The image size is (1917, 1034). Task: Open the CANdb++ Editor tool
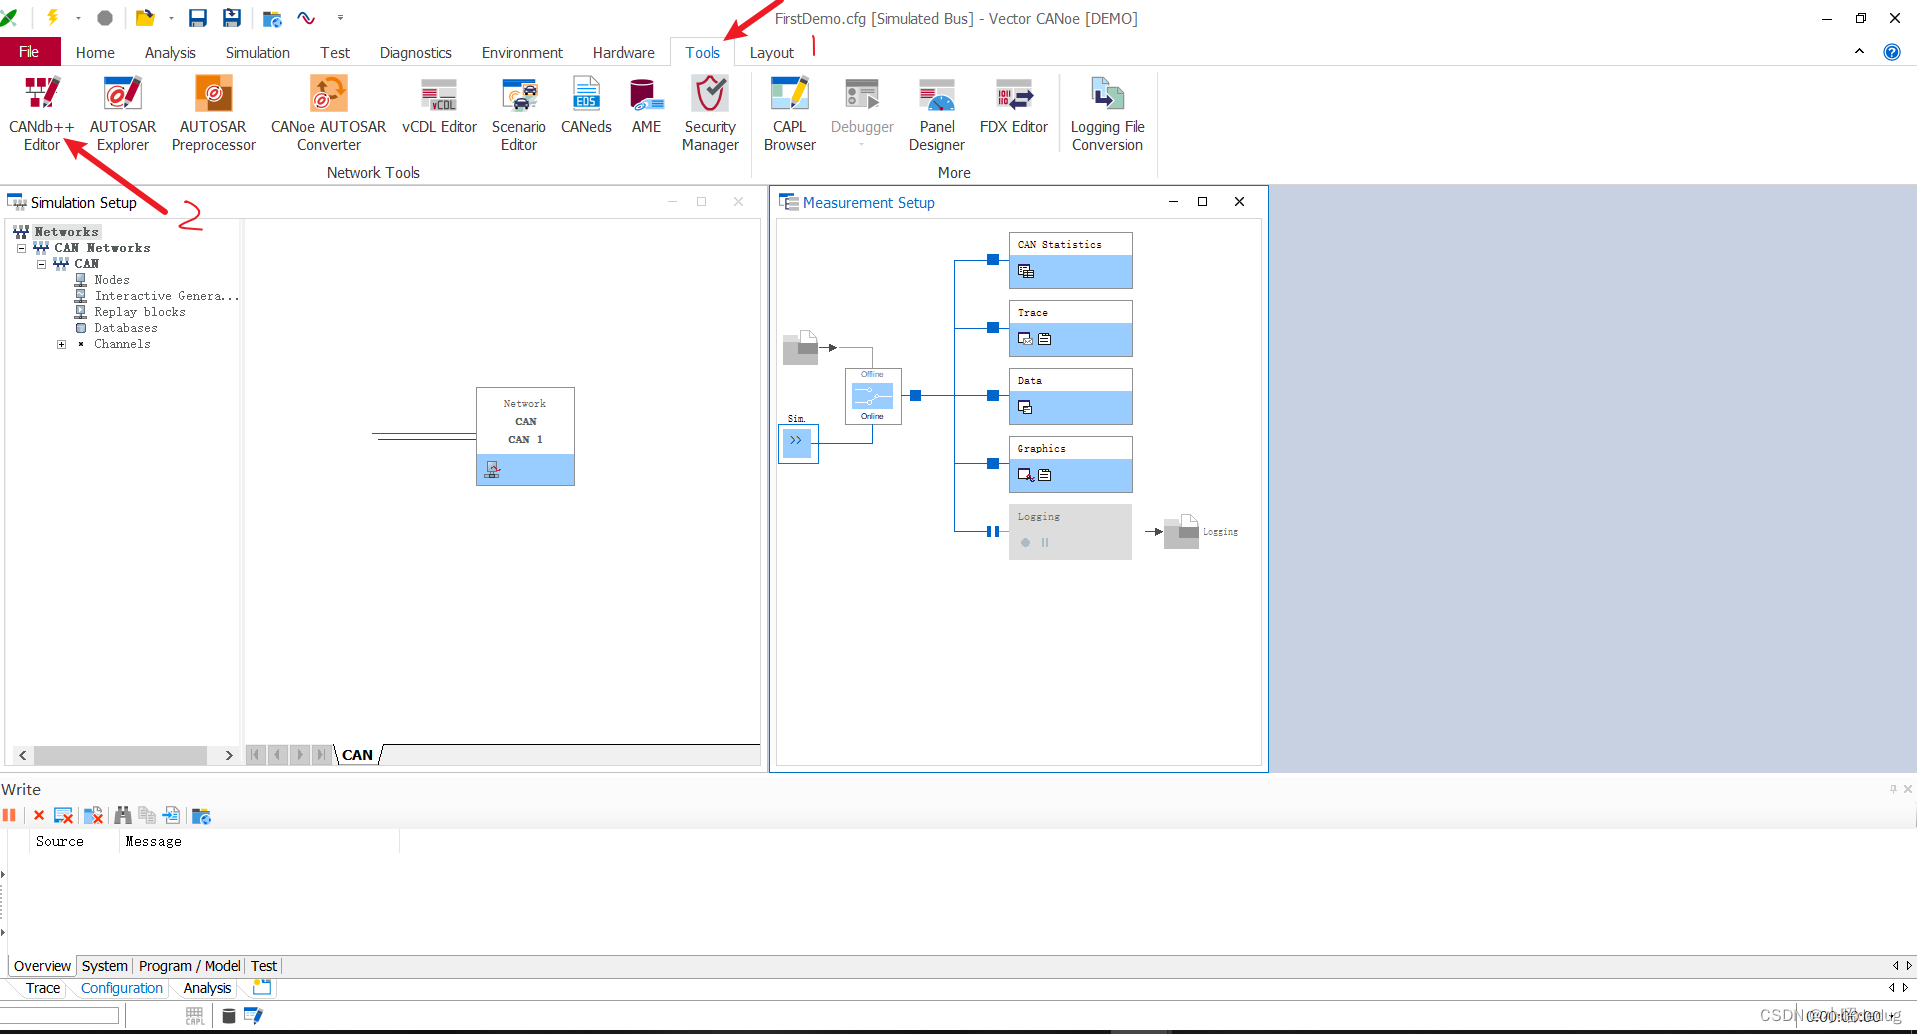(41, 114)
